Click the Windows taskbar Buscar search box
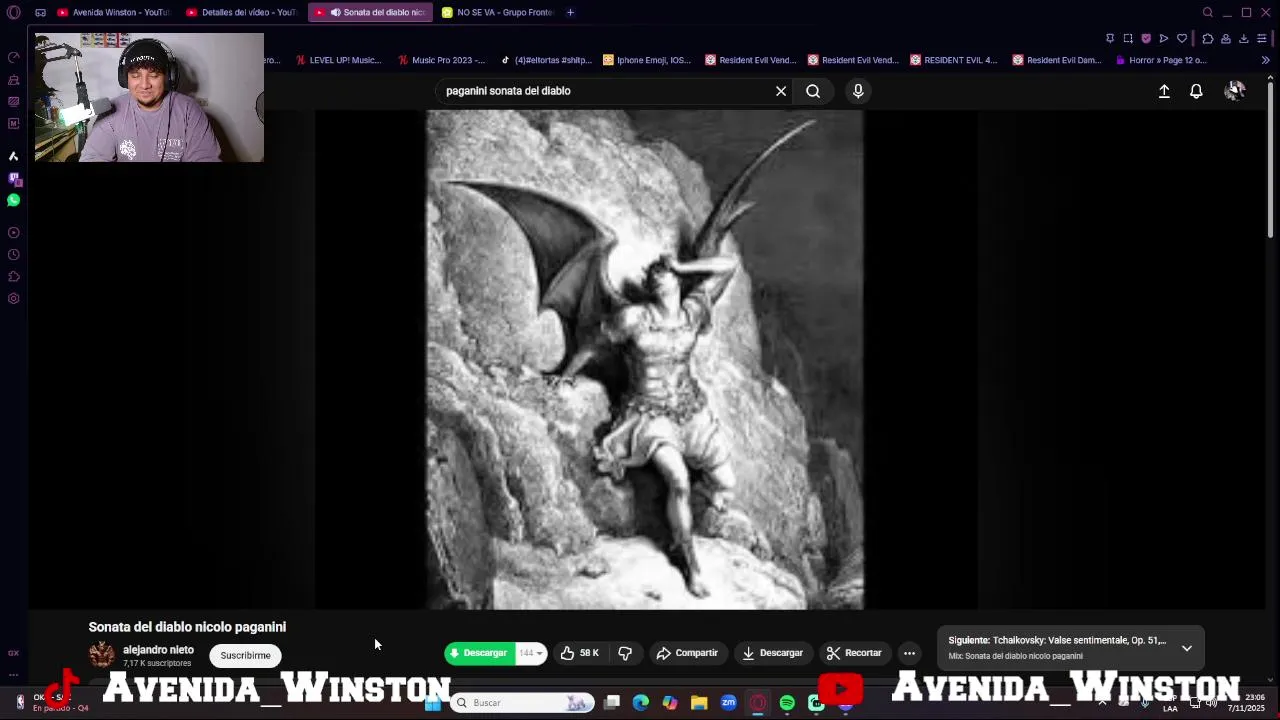The width and height of the screenshot is (1280, 720). click(x=522, y=703)
